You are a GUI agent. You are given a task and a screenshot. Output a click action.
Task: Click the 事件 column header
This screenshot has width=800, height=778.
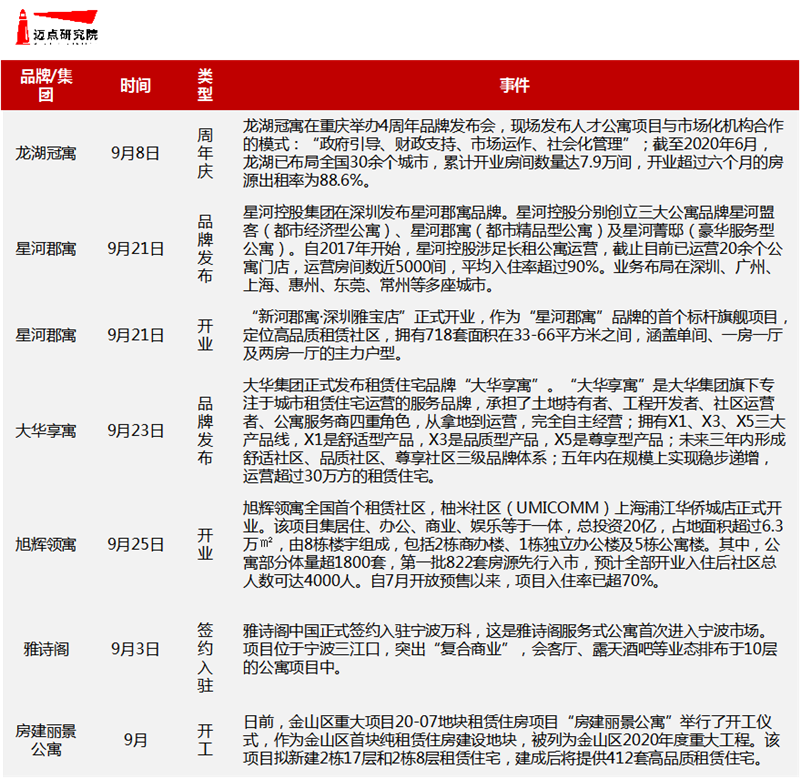click(514, 85)
